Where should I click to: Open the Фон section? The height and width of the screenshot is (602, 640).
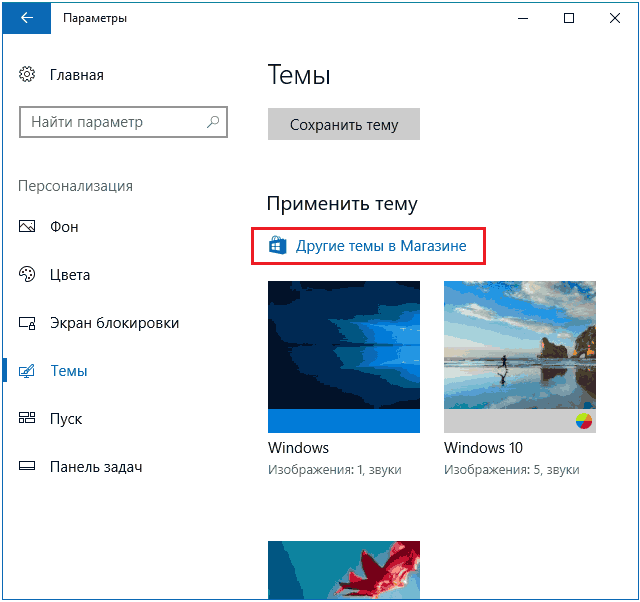point(64,227)
